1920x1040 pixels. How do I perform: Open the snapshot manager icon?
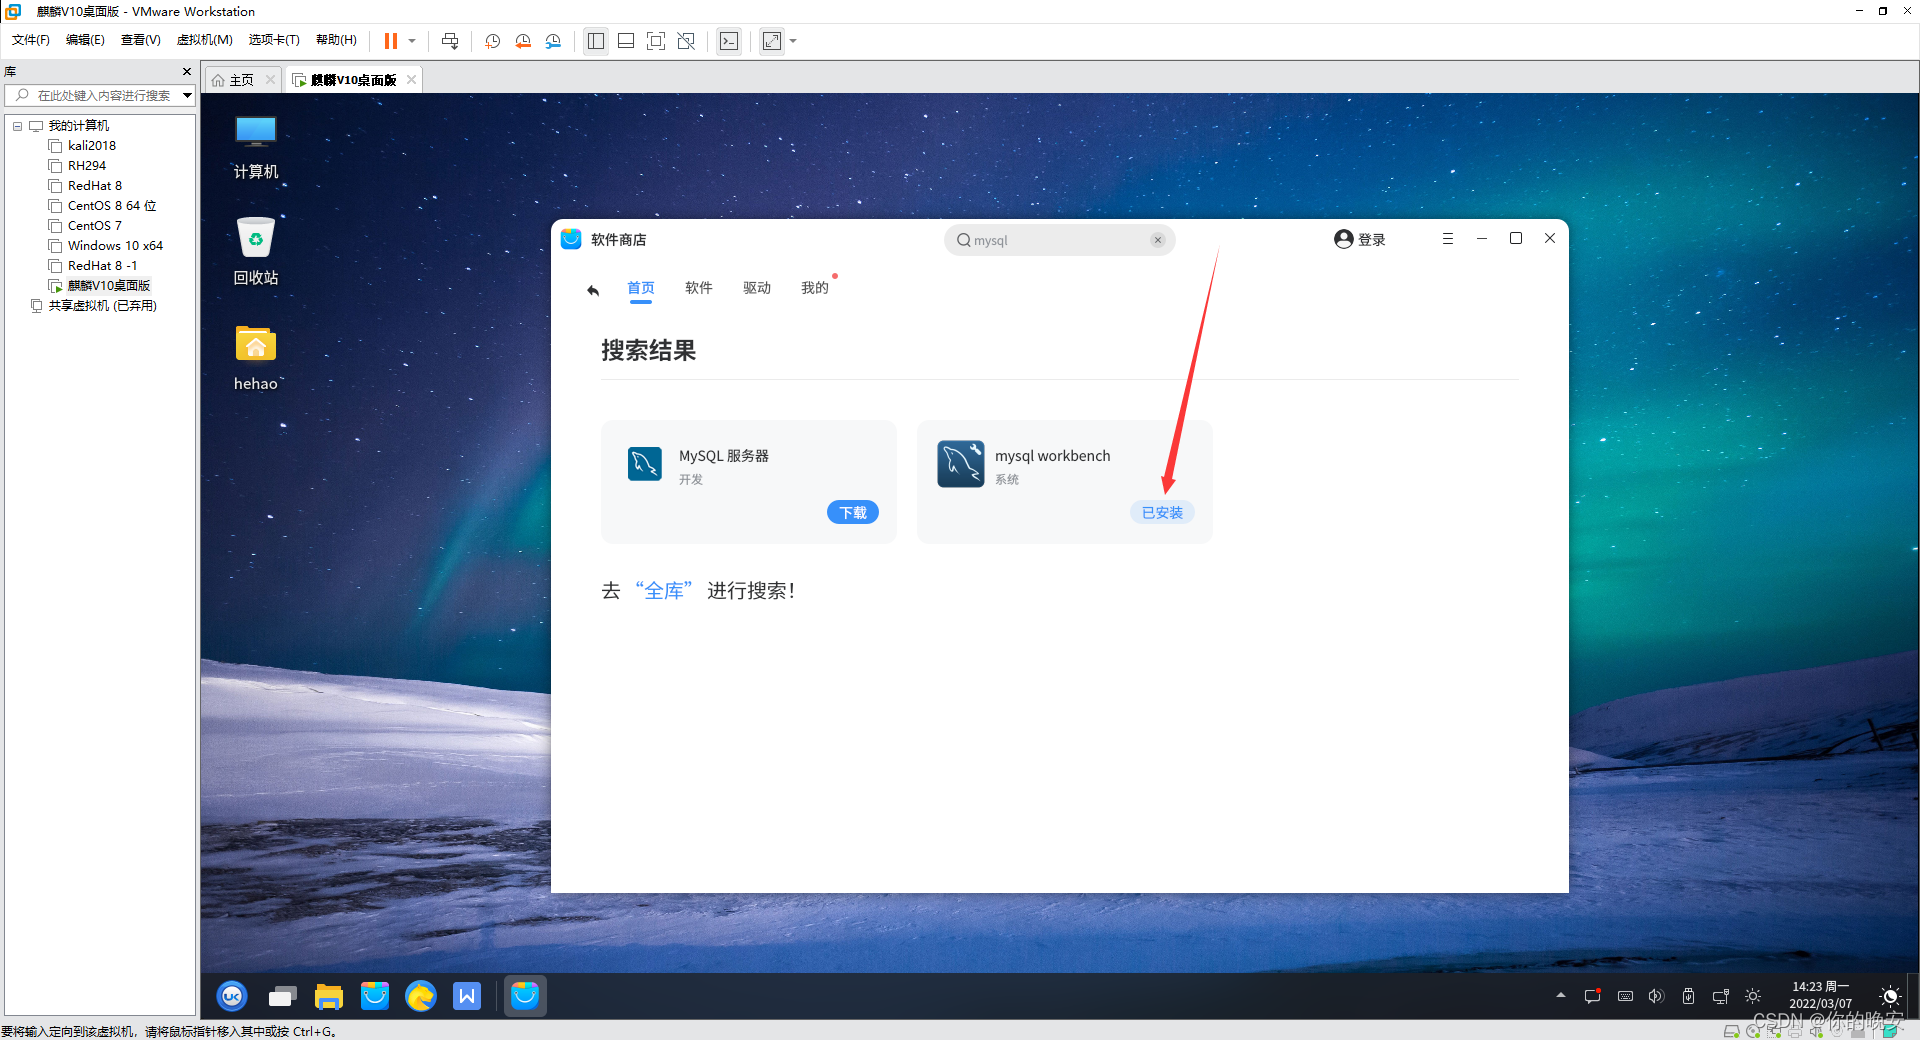(x=554, y=41)
